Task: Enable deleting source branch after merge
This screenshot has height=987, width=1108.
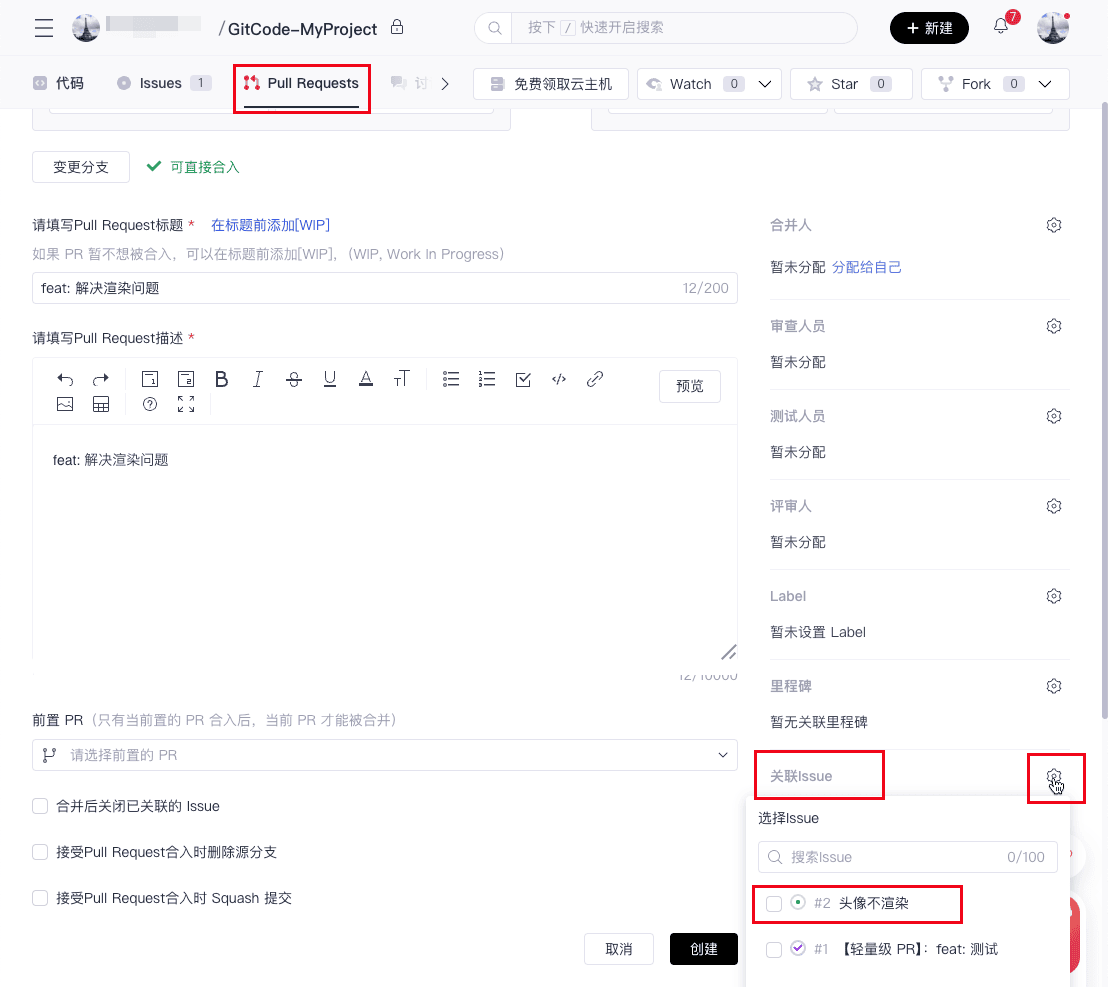Action: point(41,852)
